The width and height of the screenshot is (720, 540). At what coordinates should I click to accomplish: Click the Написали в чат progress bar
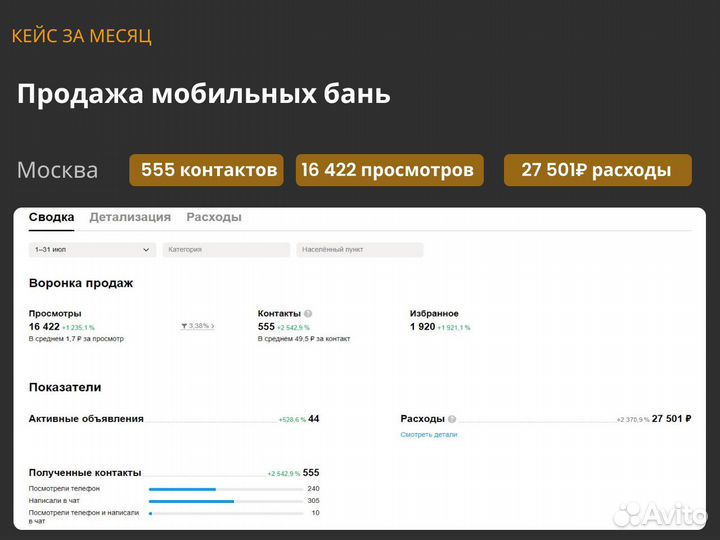[225, 501]
